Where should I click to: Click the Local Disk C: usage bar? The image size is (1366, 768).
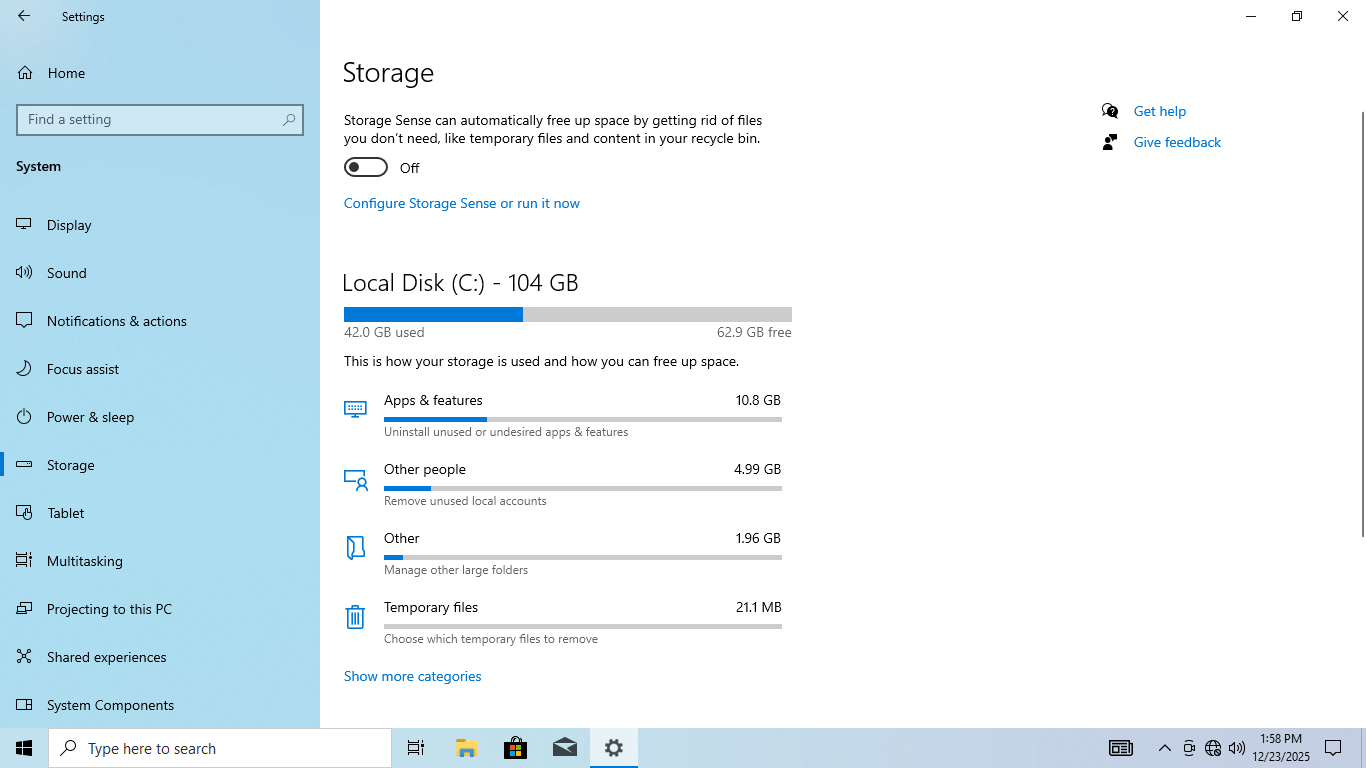coord(567,315)
